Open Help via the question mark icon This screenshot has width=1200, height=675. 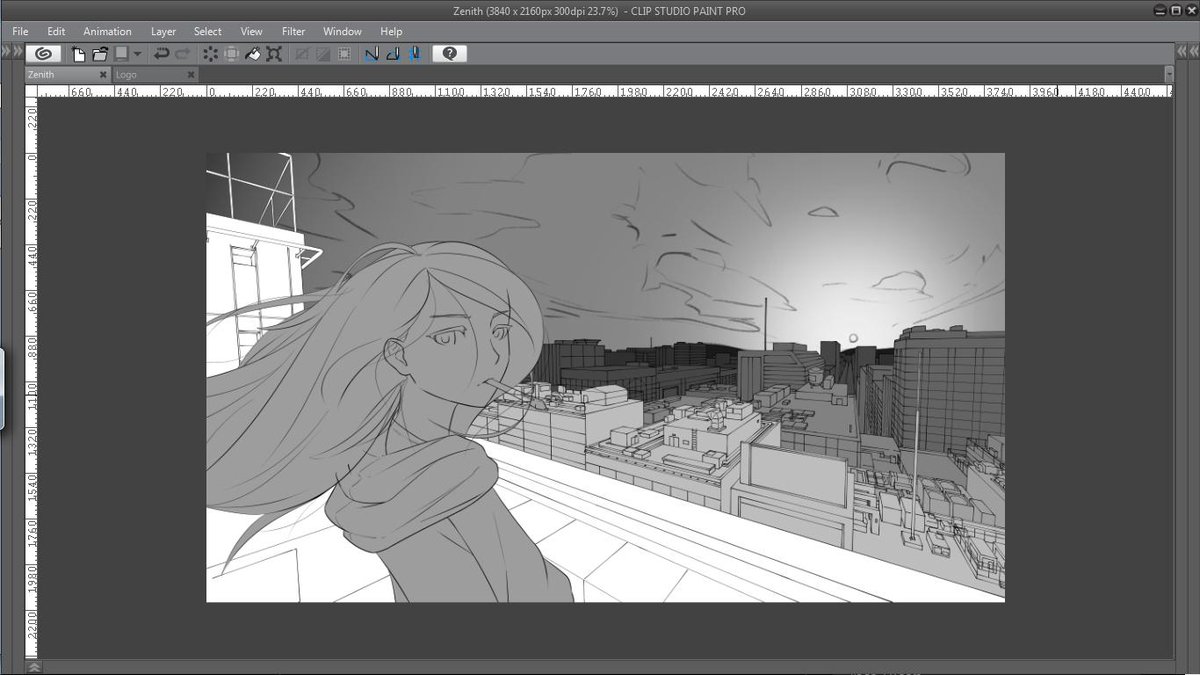point(448,54)
